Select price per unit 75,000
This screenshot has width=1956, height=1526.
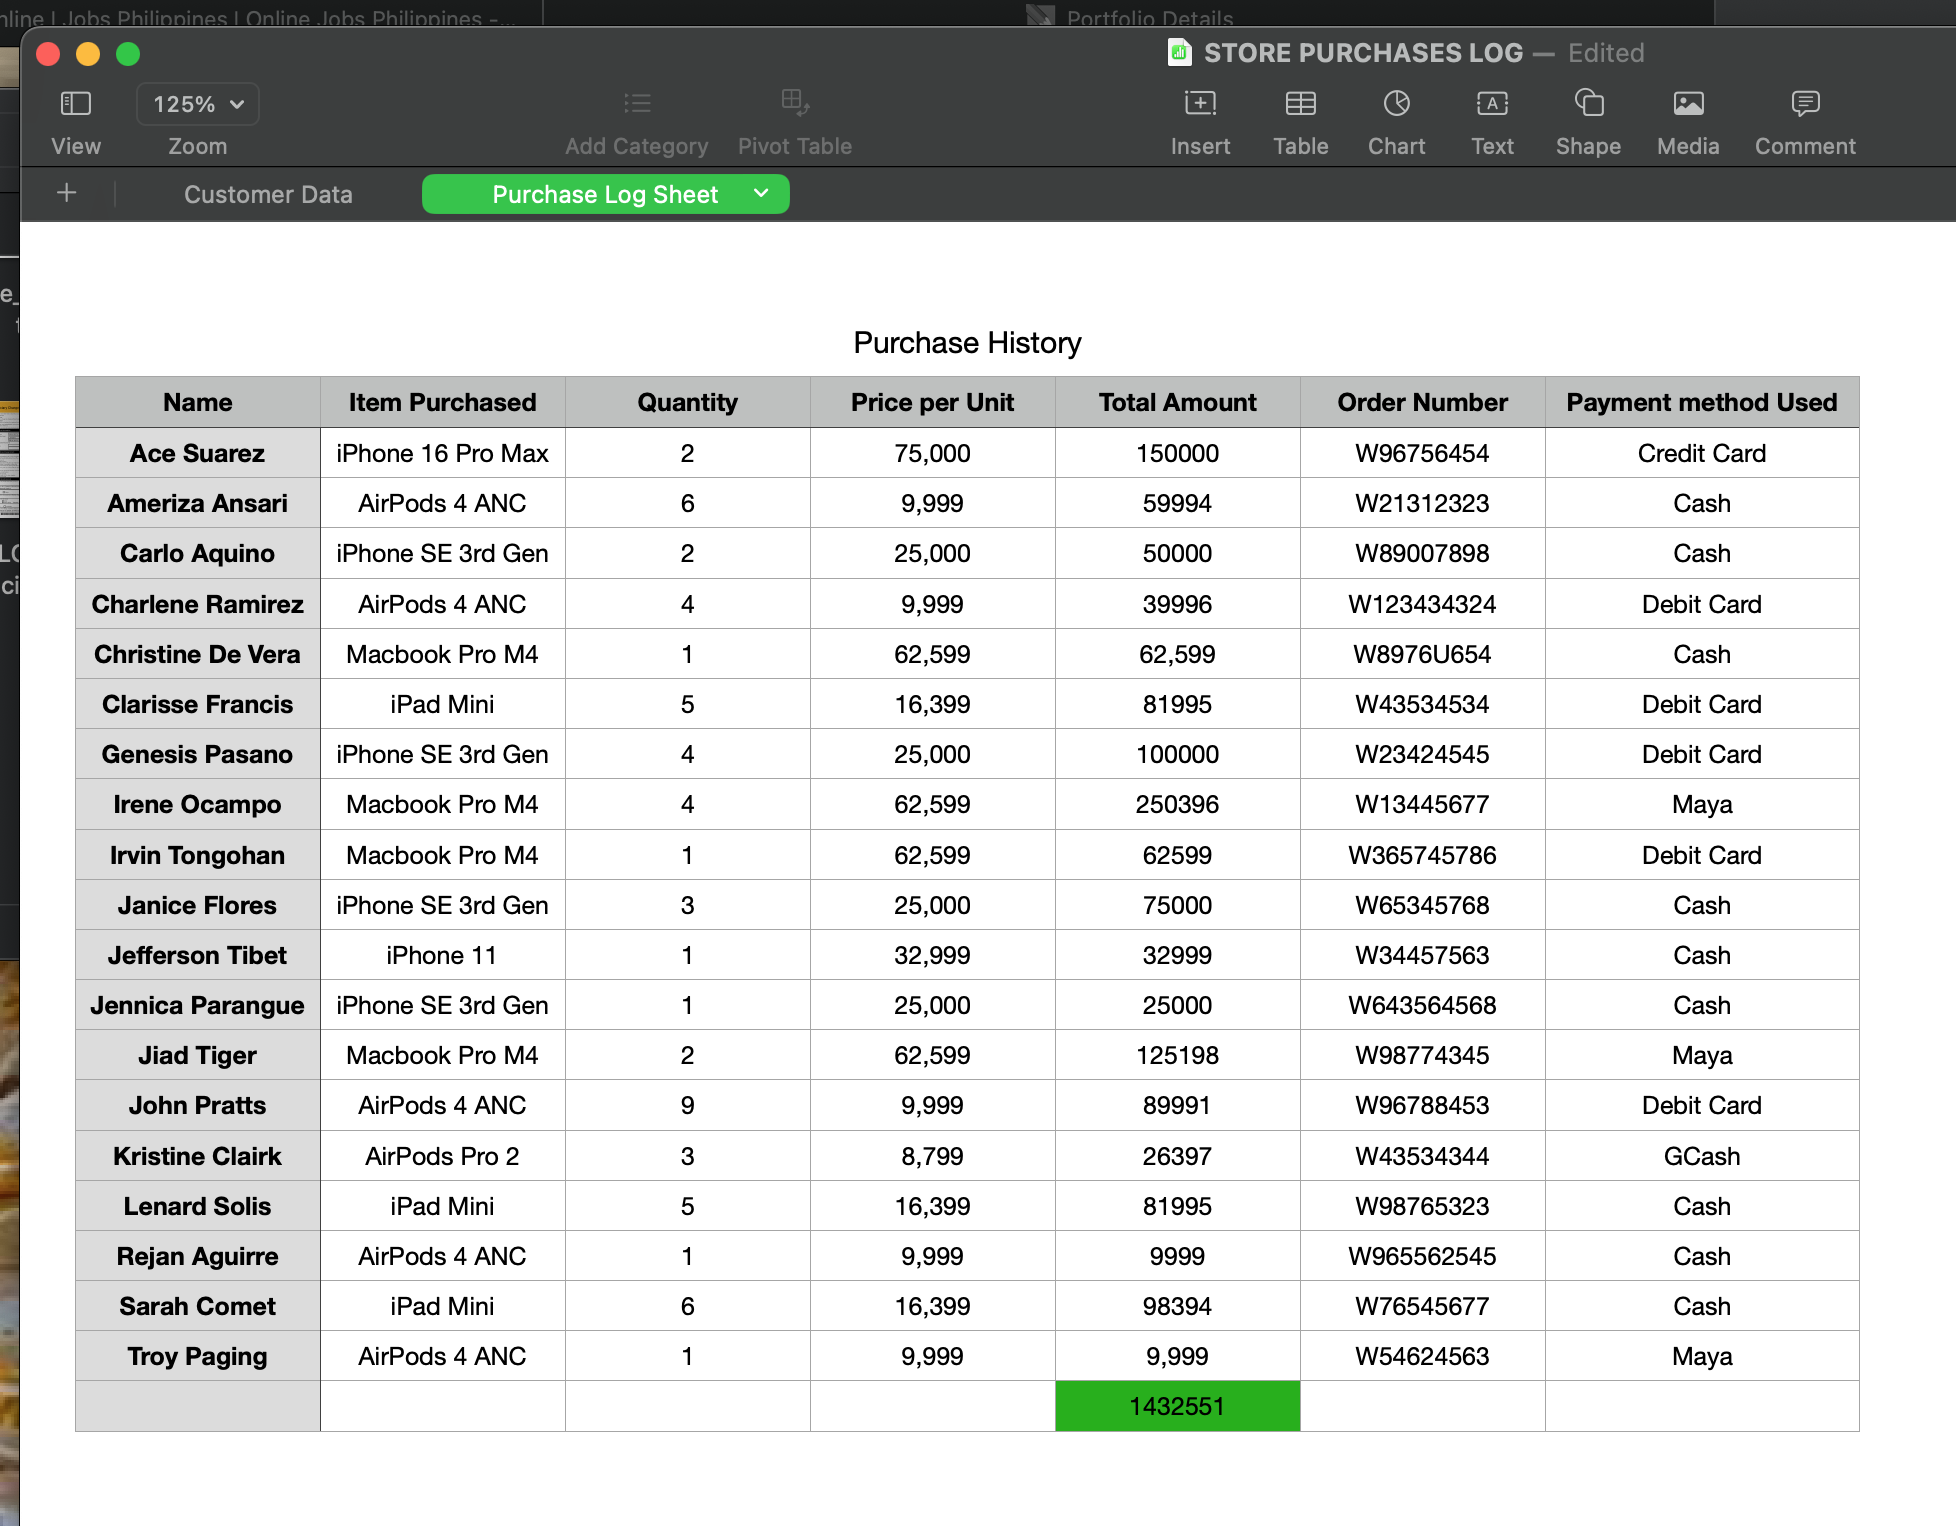[933, 453]
